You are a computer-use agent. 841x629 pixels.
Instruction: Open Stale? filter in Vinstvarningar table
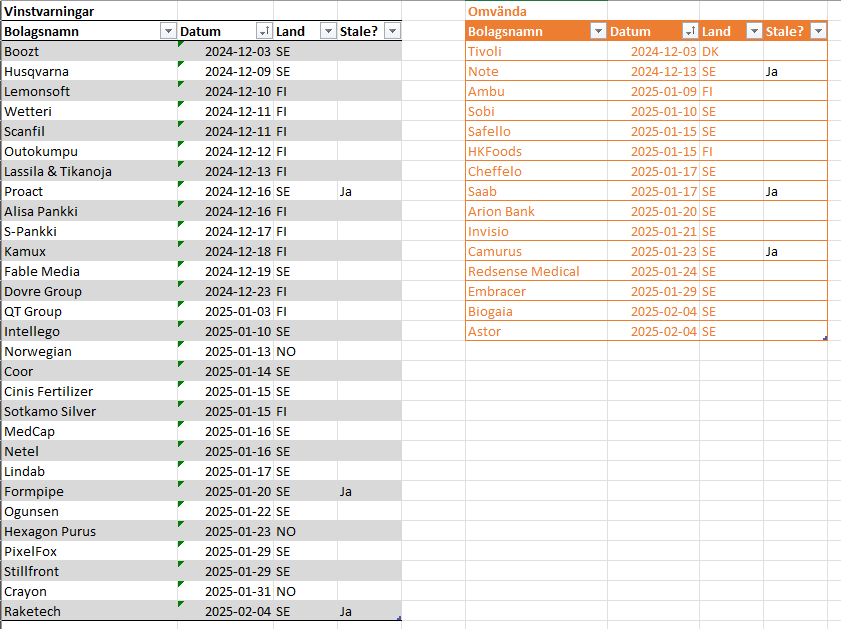[x=393, y=31]
